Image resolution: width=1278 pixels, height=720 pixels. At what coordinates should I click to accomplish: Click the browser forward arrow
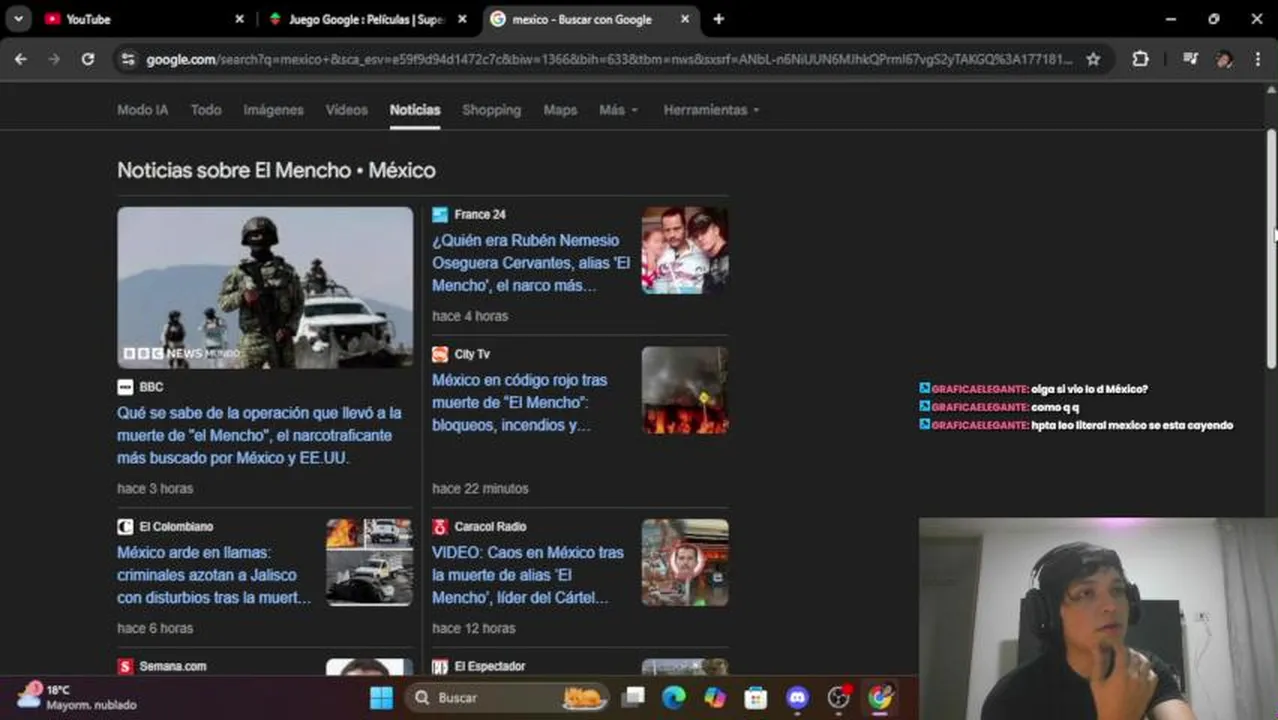(54, 59)
